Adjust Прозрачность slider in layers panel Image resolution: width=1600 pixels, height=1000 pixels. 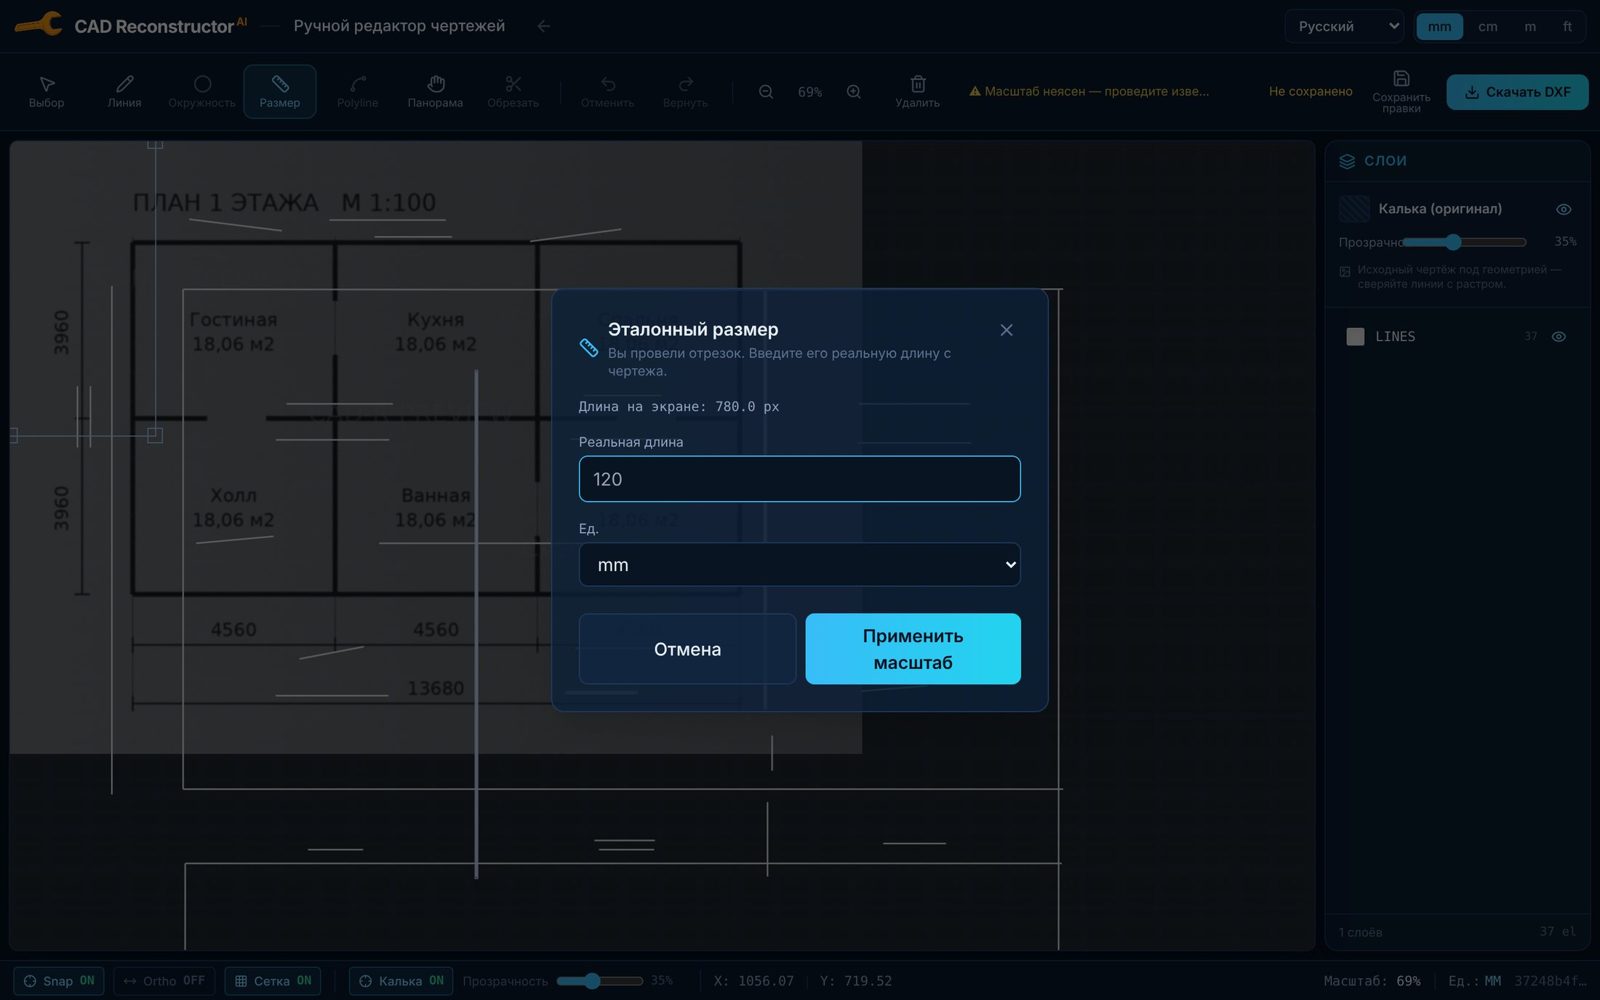(1465, 242)
